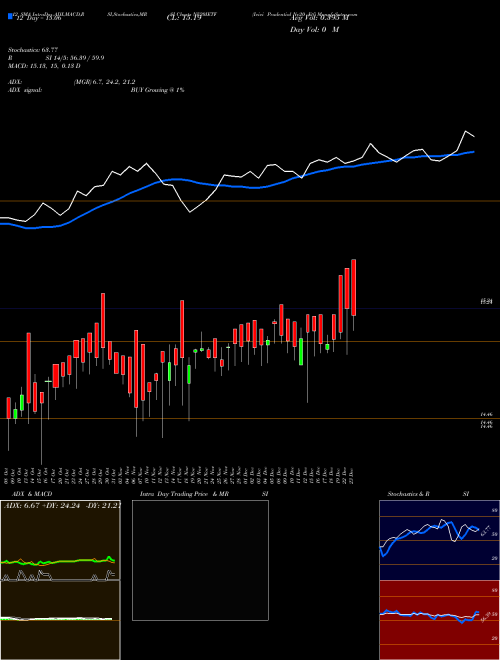Screen dimensions: 500x660
Task: Click the large green candle near 11 Dec
Action: (x=301, y=351)
